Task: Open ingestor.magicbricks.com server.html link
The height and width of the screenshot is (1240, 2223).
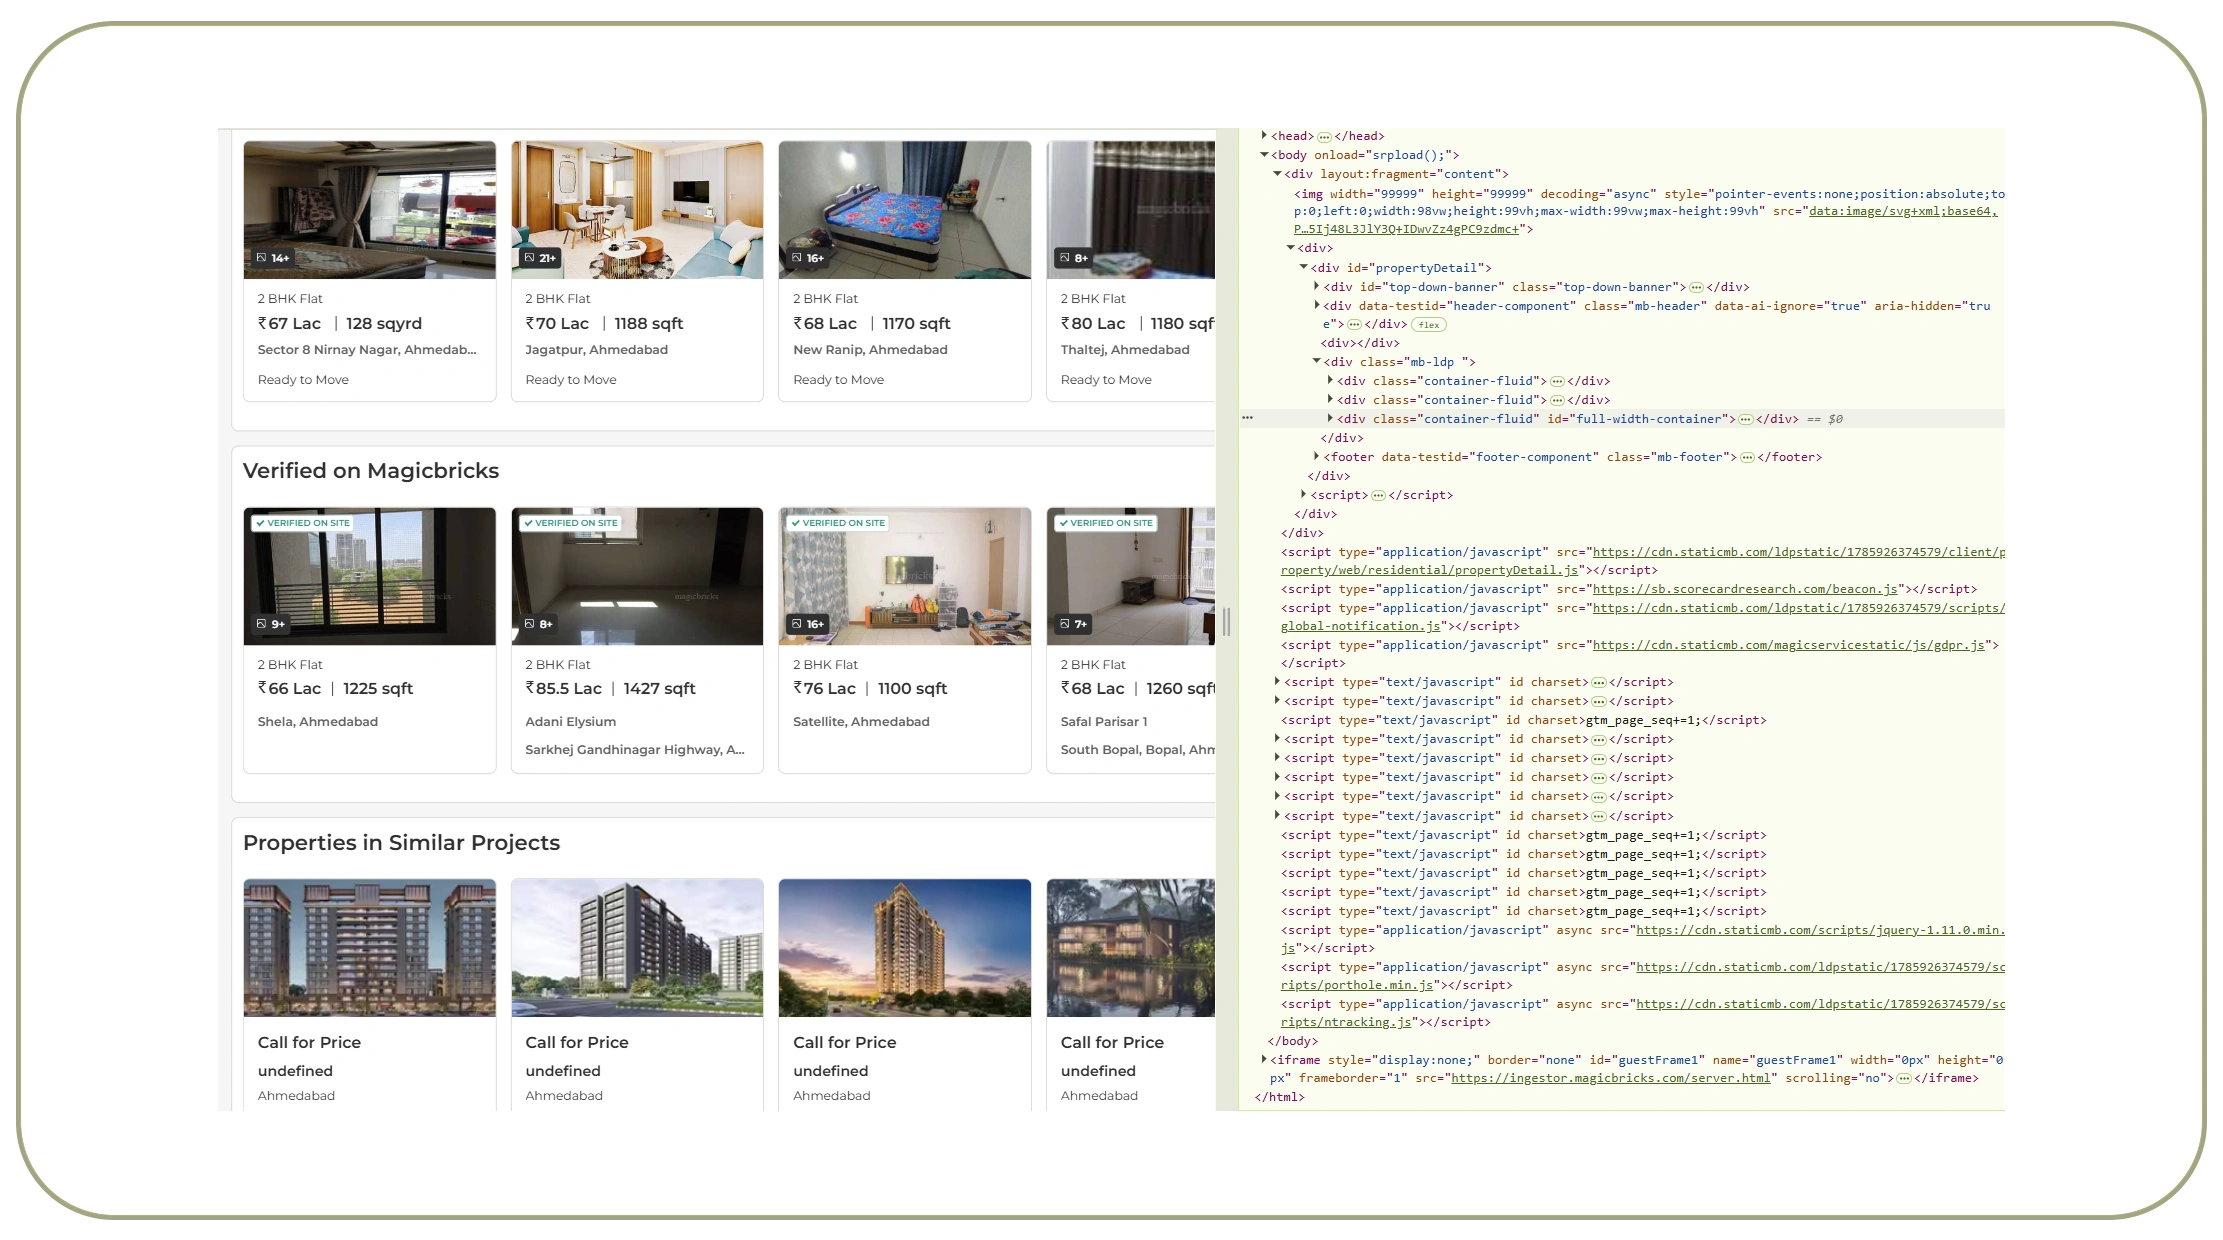Action: click(1611, 1079)
